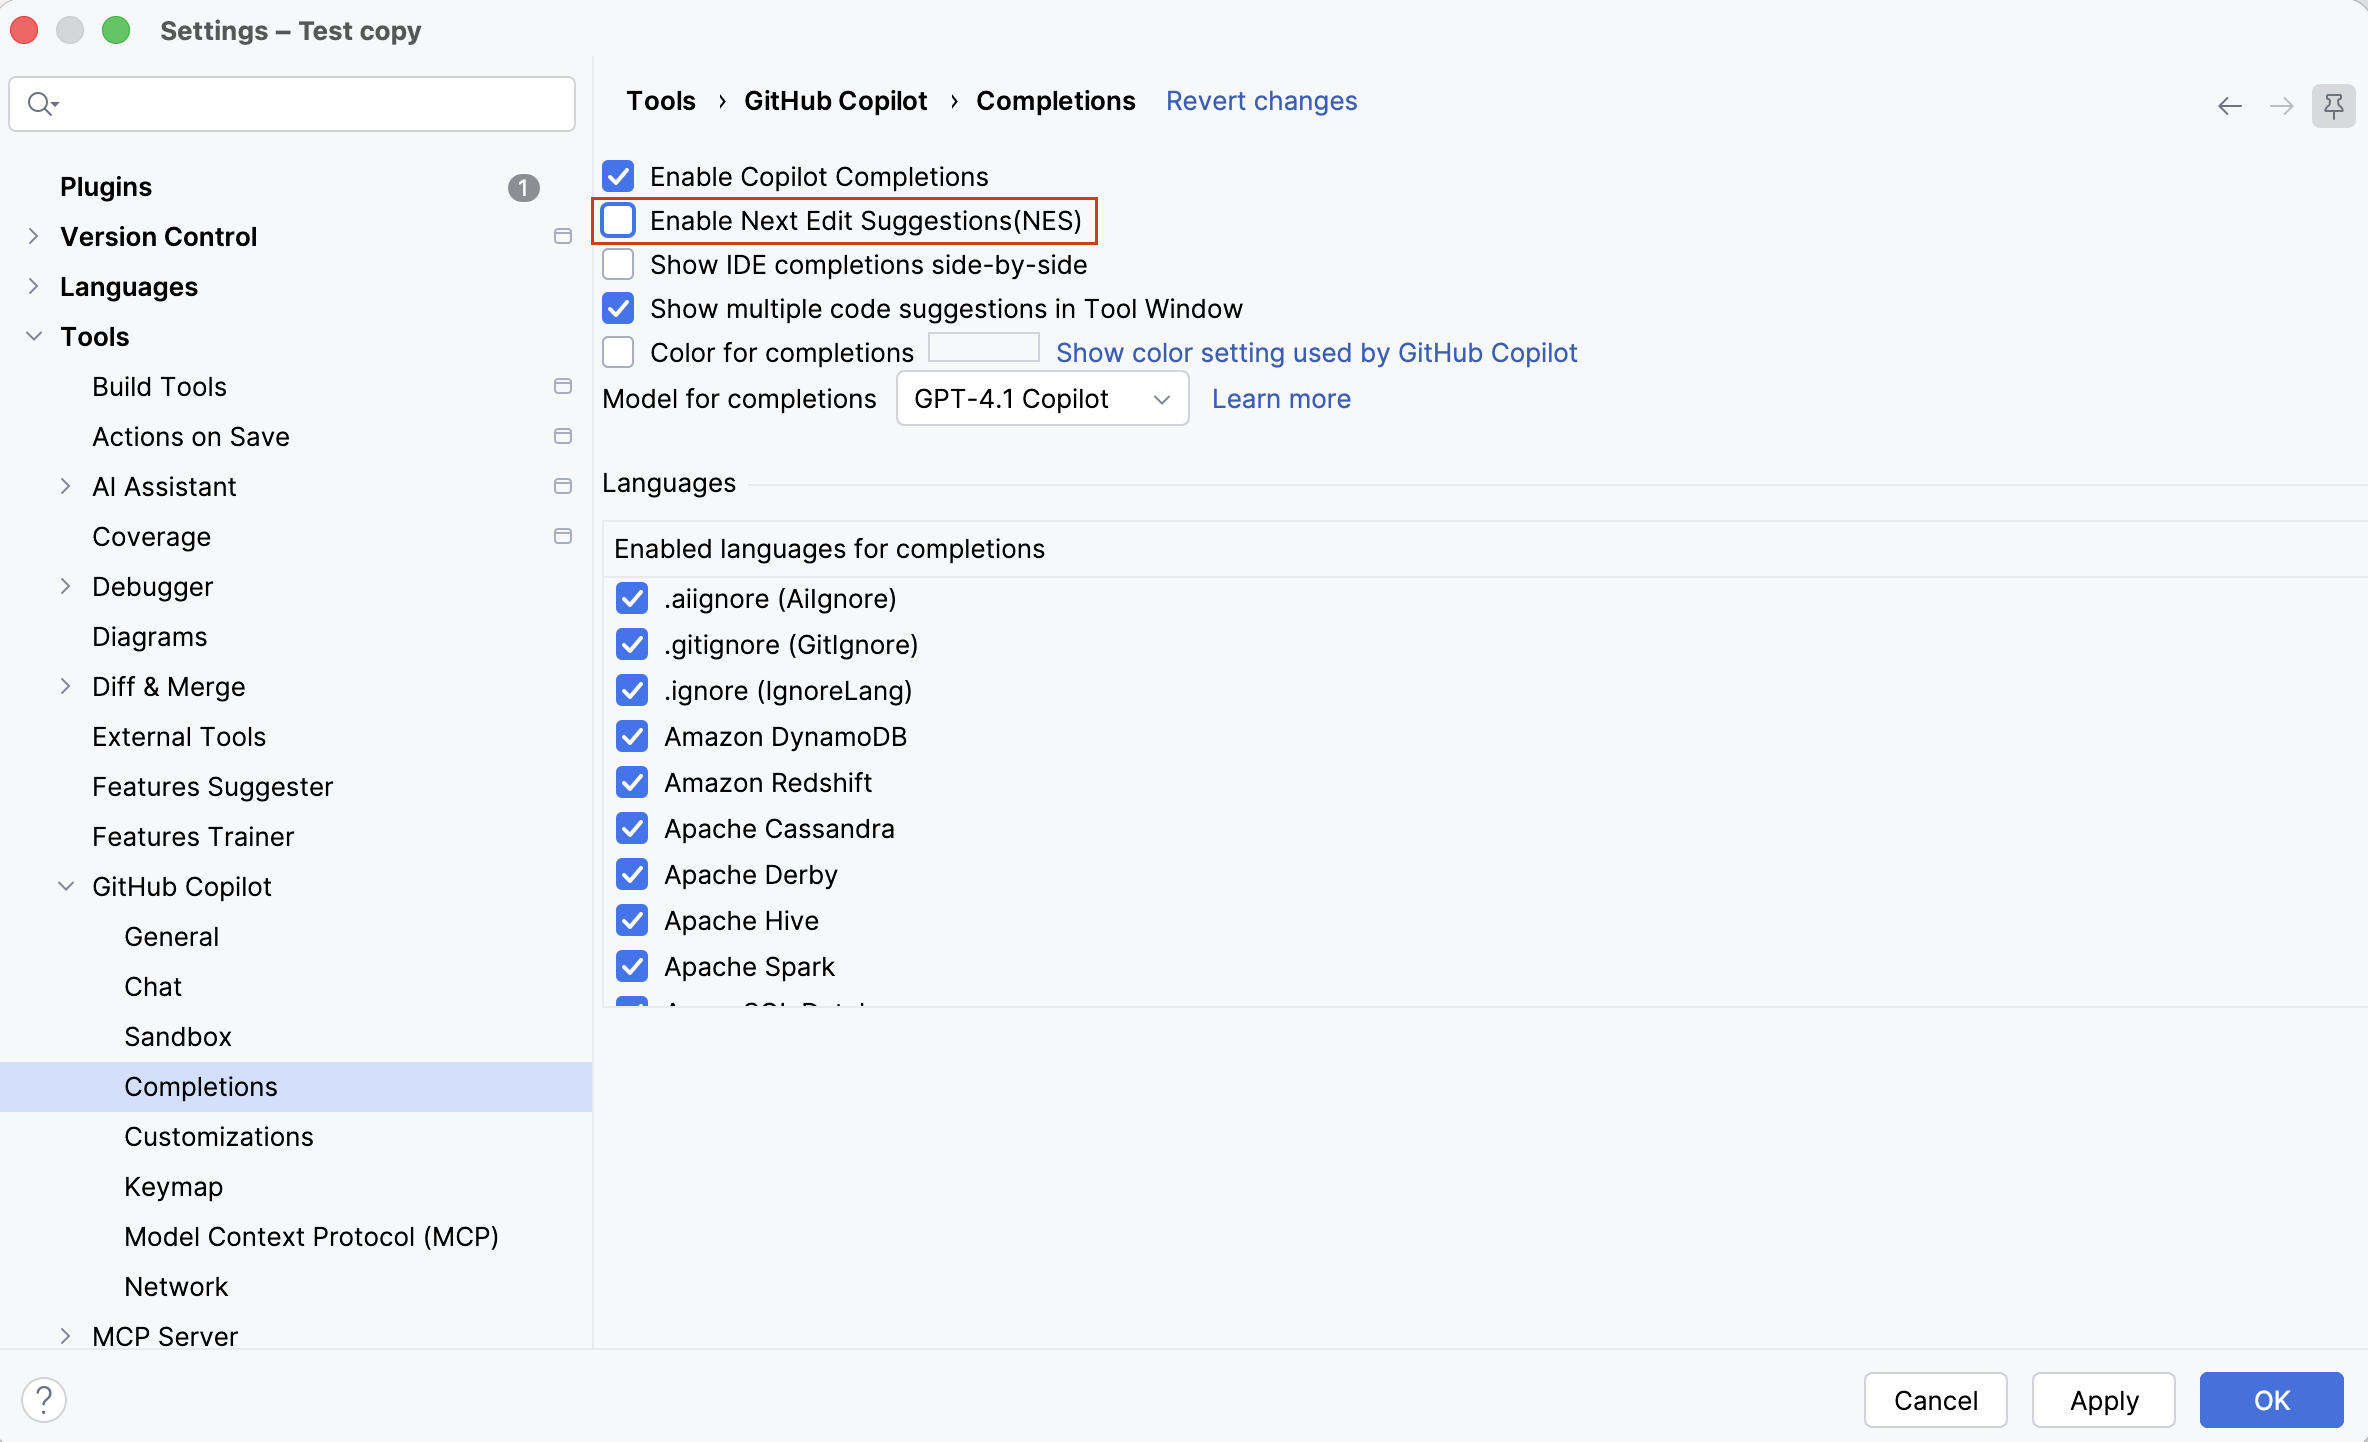Disable Apache Cassandra completions
Screen dimensions: 2368x1442
coord(632,828)
